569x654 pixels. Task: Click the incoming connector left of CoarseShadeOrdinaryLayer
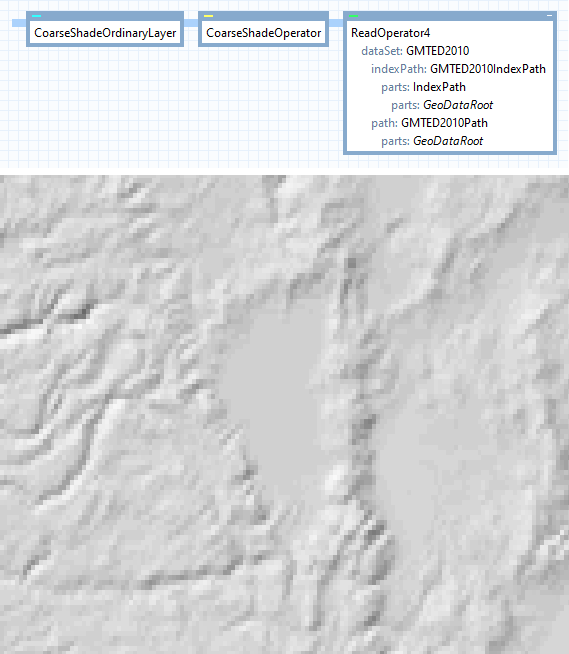point(19,23)
